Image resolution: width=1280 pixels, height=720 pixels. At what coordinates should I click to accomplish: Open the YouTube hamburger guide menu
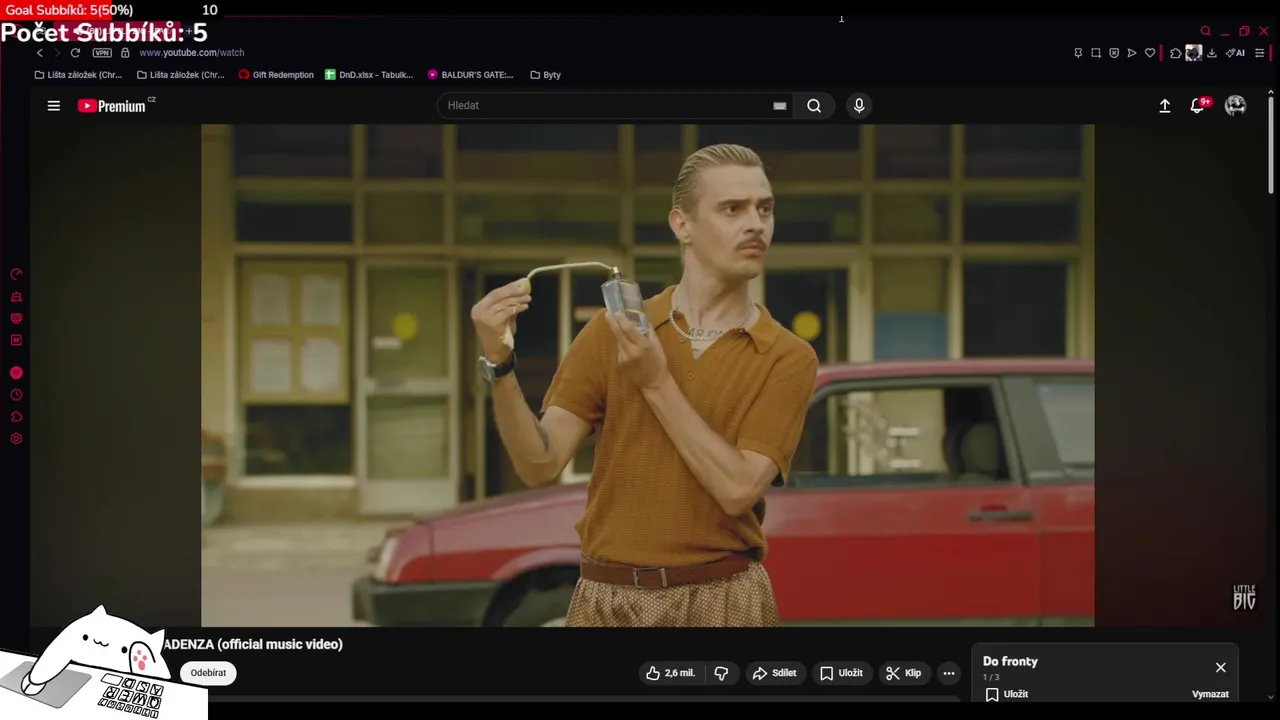(54, 106)
